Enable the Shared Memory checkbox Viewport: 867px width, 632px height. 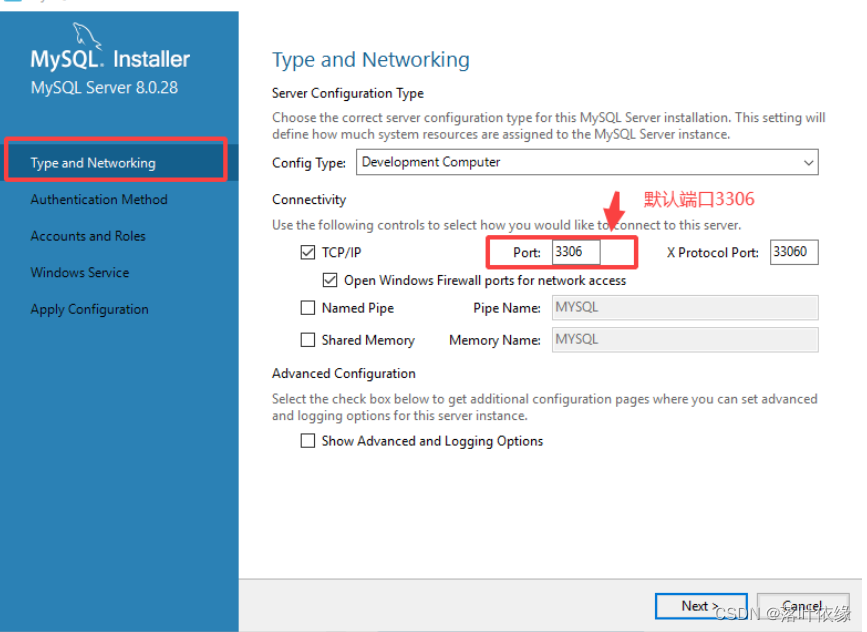308,339
